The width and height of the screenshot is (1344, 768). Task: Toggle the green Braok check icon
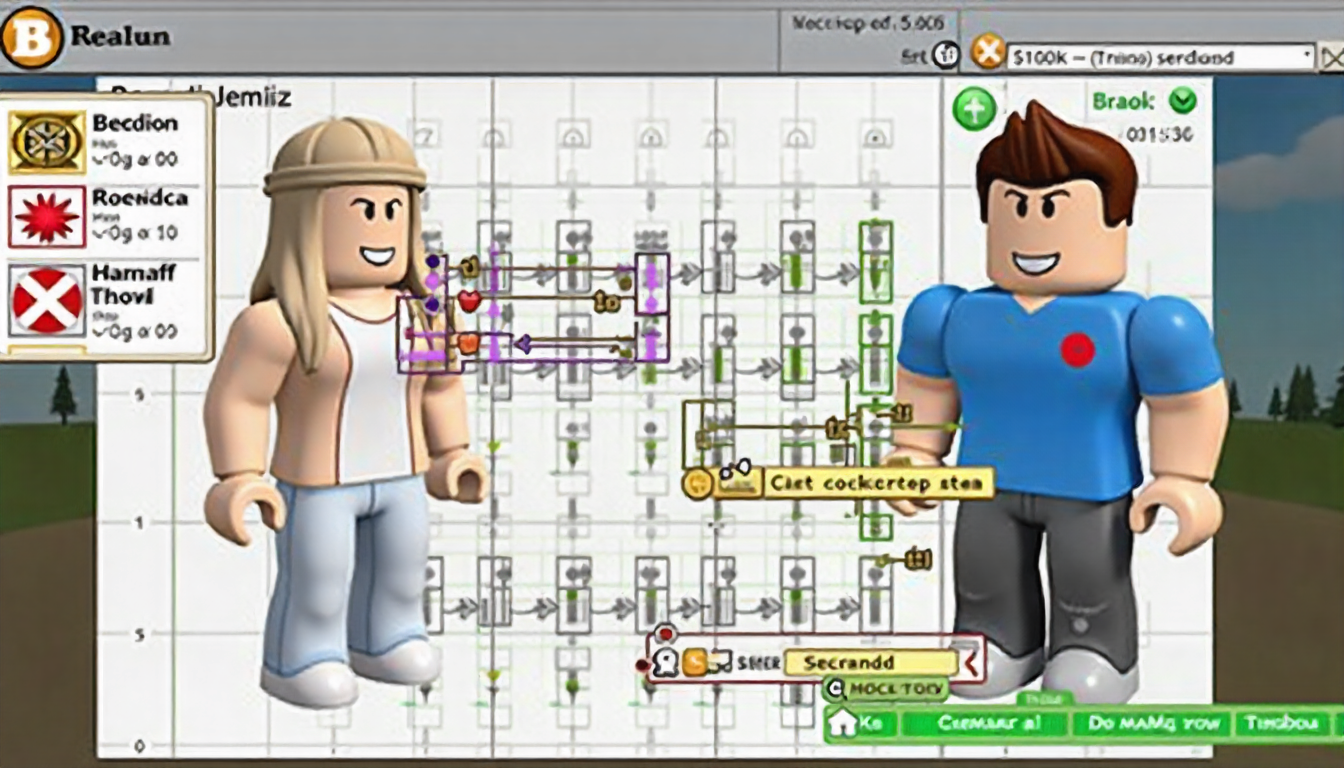coord(1182,101)
